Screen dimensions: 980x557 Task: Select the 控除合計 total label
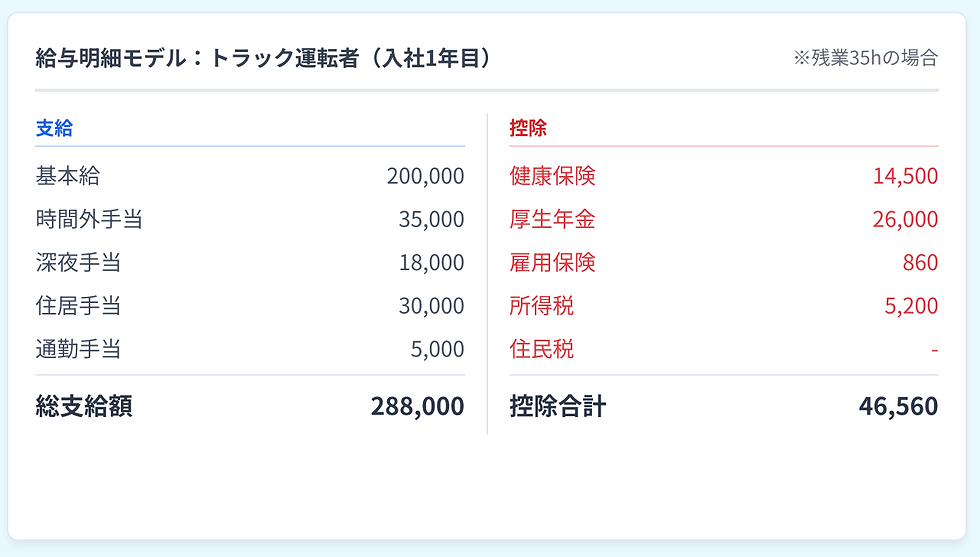click(x=557, y=406)
